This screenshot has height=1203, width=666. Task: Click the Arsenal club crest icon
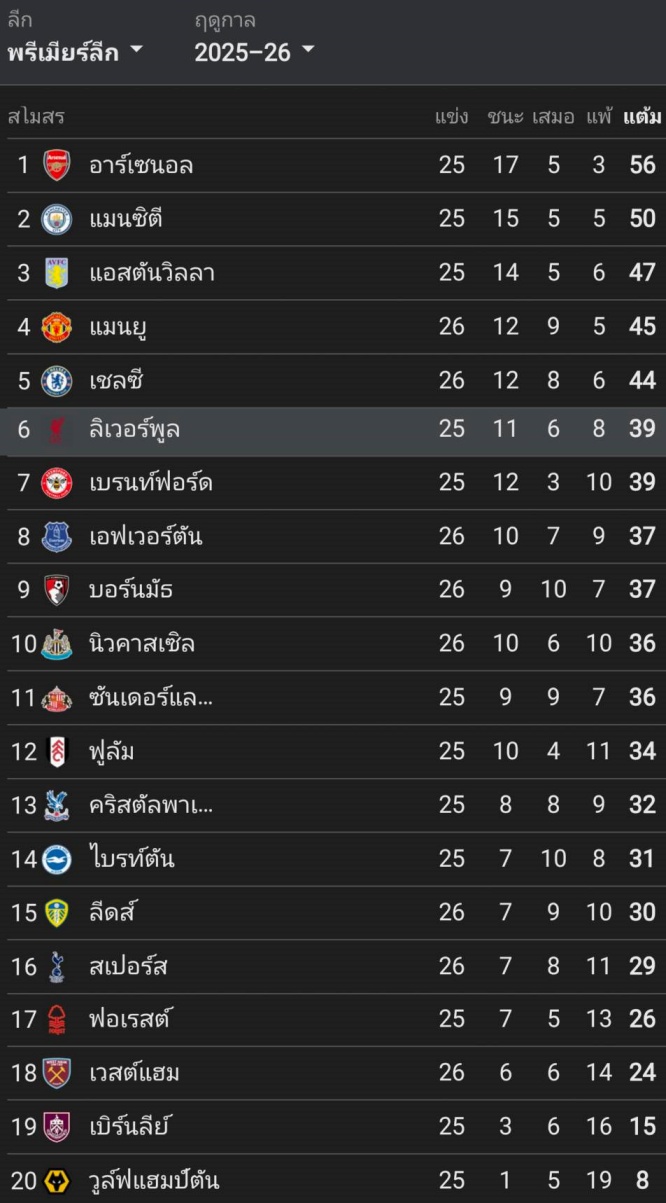click(x=57, y=165)
